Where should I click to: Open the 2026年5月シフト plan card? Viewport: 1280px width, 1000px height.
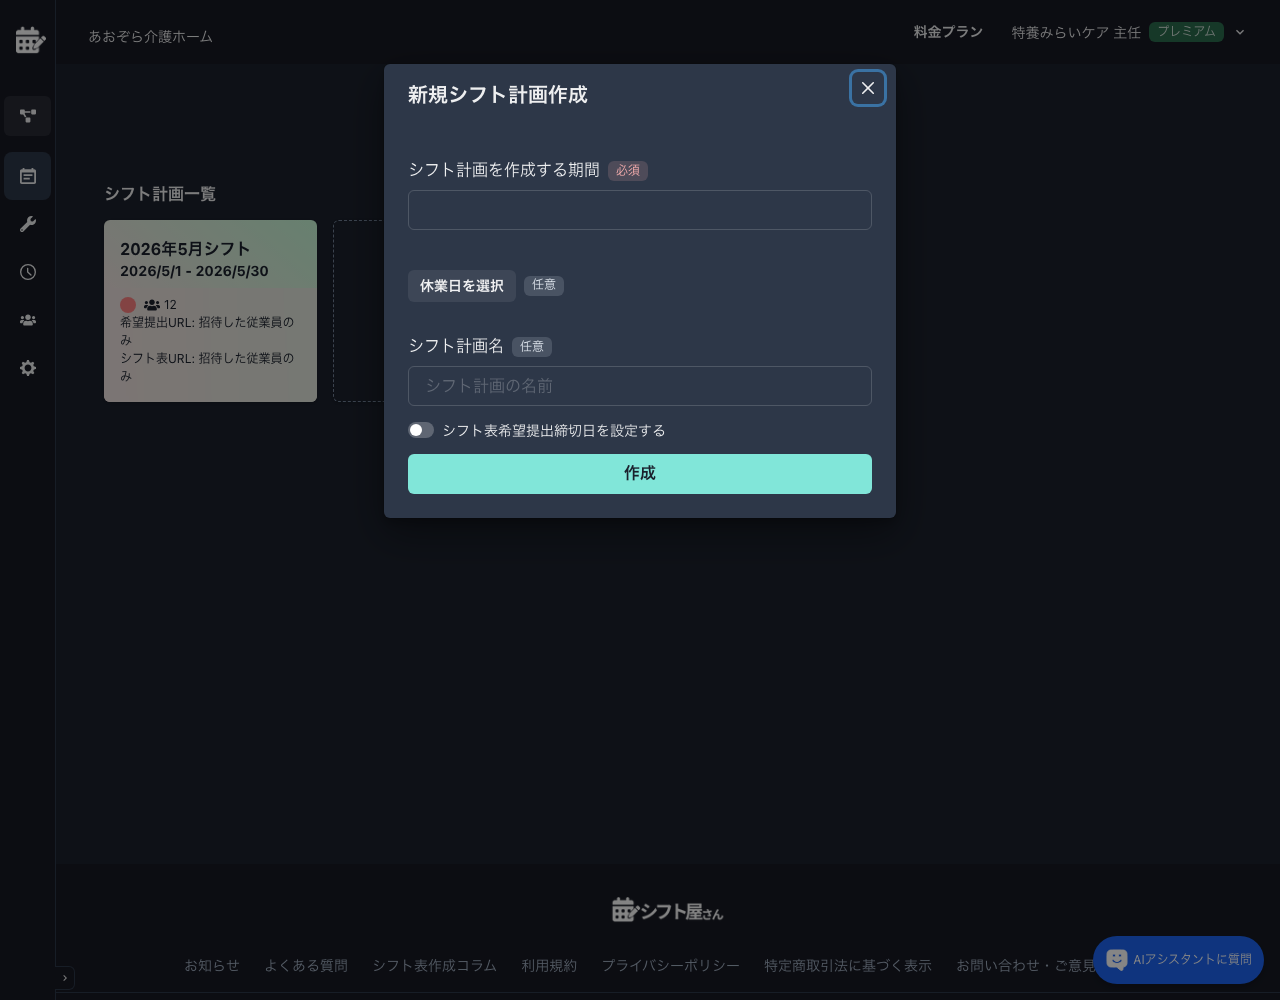click(x=210, y=311)
